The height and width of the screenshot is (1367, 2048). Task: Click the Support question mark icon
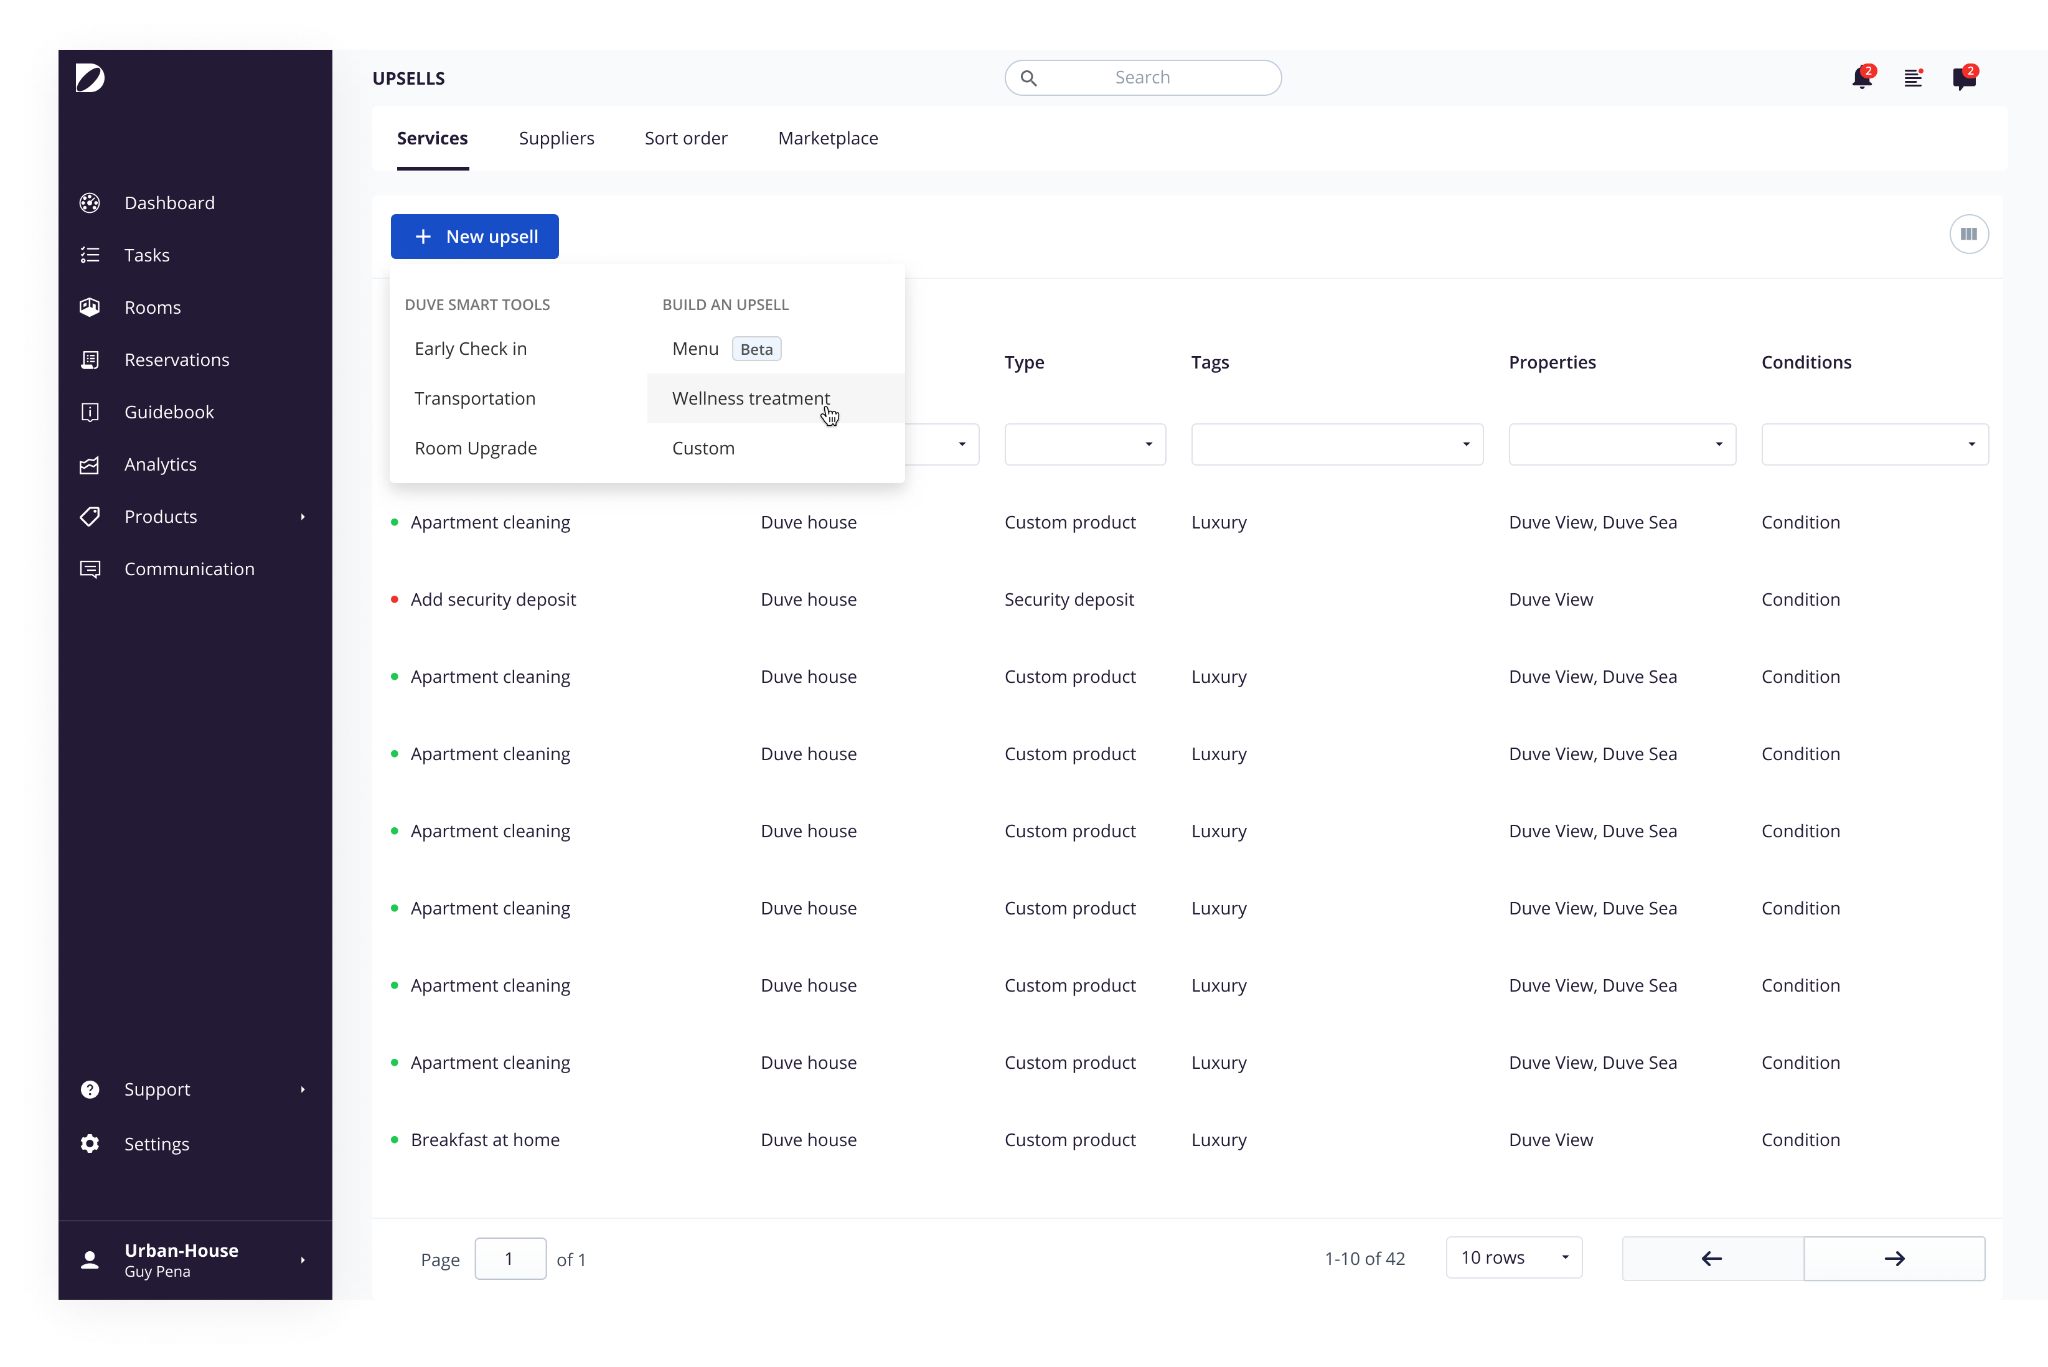[x=90, y=1090]
